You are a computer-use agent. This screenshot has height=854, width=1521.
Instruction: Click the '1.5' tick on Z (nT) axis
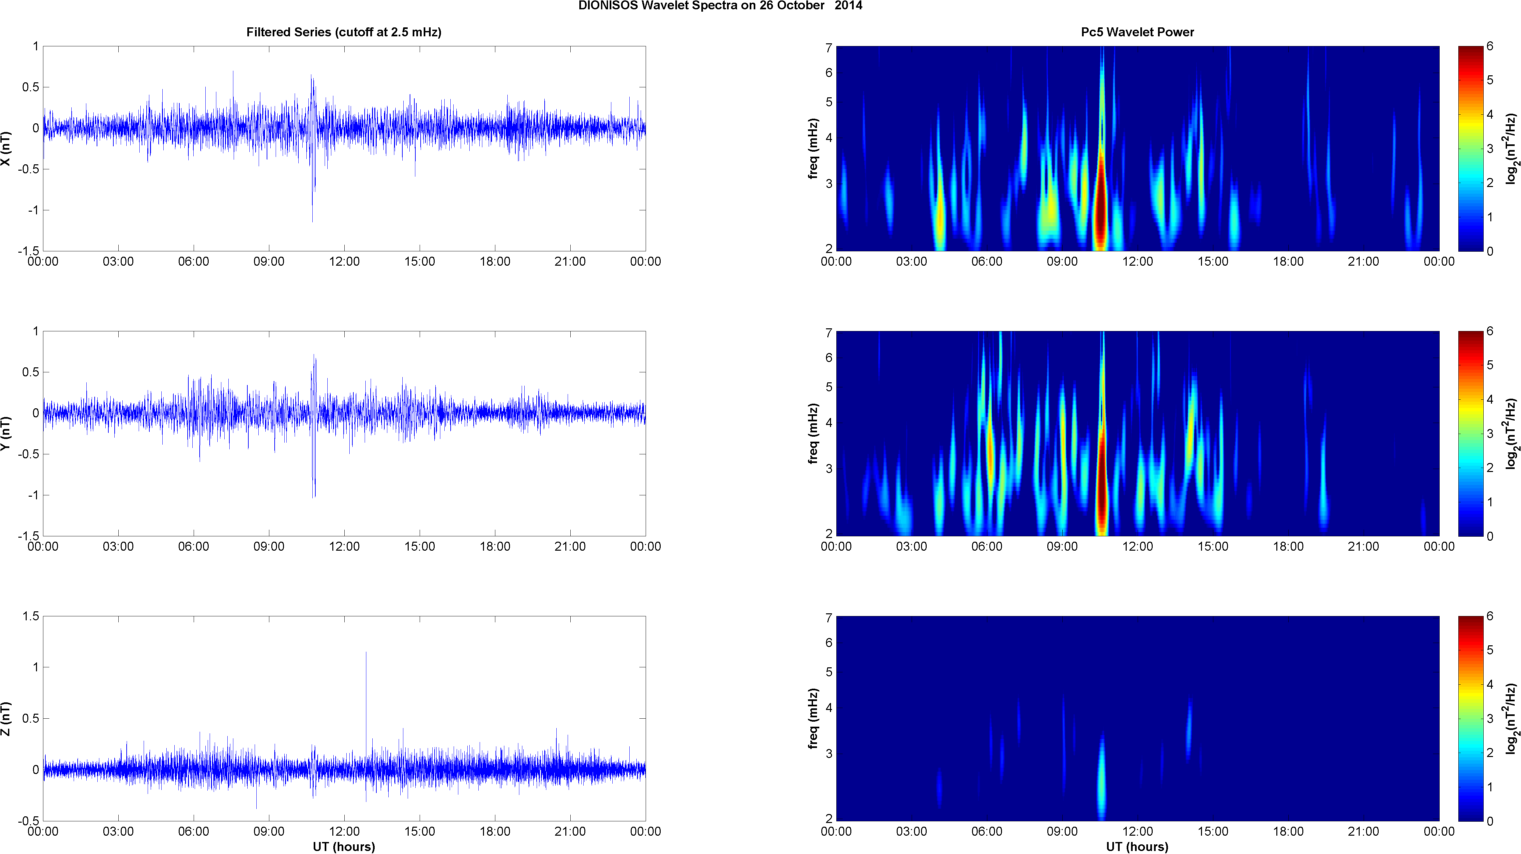tap(31, 616)
